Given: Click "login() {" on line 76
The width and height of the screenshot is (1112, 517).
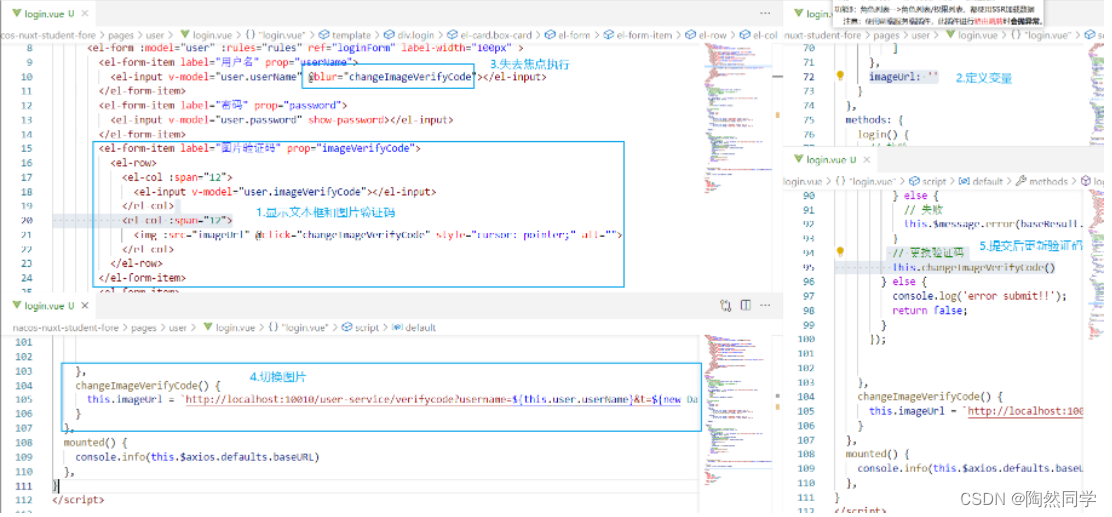Looking at the screenshot, I should [883, 134].
